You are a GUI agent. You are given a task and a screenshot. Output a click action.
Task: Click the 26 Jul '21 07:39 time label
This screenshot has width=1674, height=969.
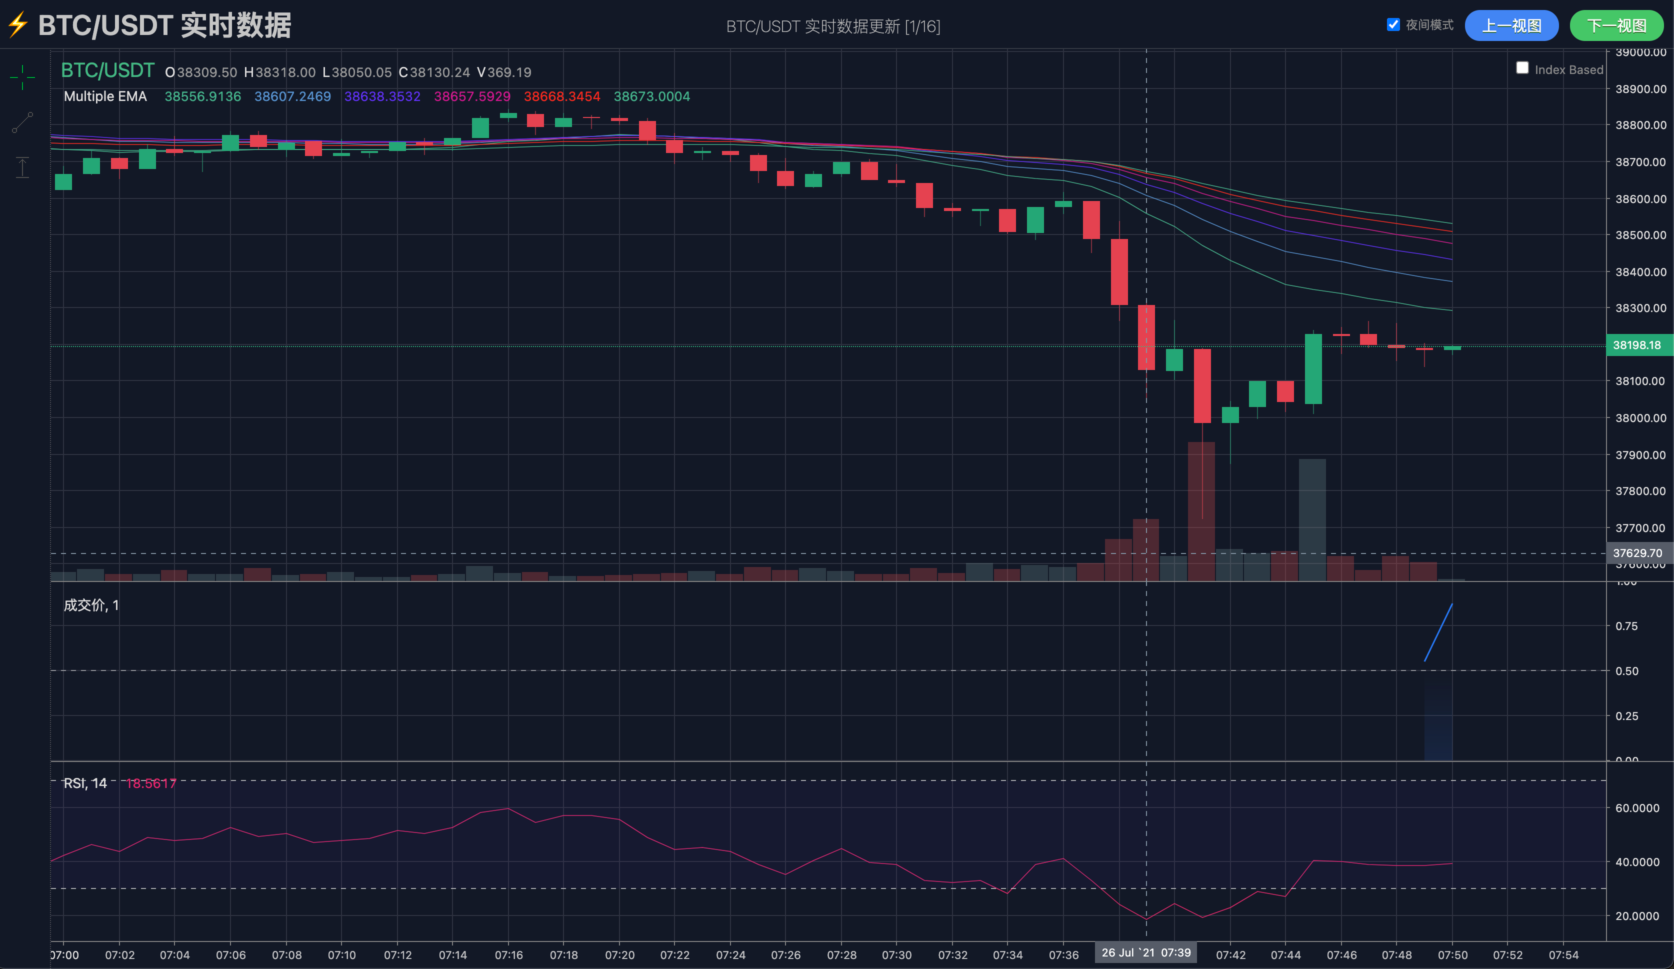pyautogui.click(x=1146, y=953)
